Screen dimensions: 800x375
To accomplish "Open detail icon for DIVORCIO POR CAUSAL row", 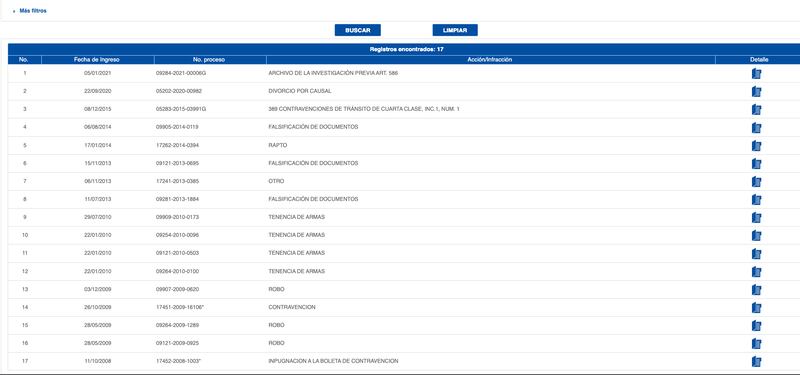I will point(756,91).
